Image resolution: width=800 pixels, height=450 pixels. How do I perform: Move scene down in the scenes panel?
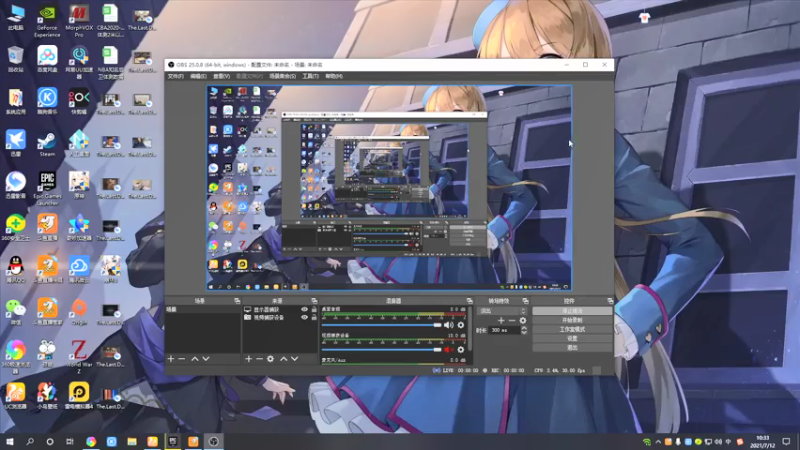[x=206, y=359]
